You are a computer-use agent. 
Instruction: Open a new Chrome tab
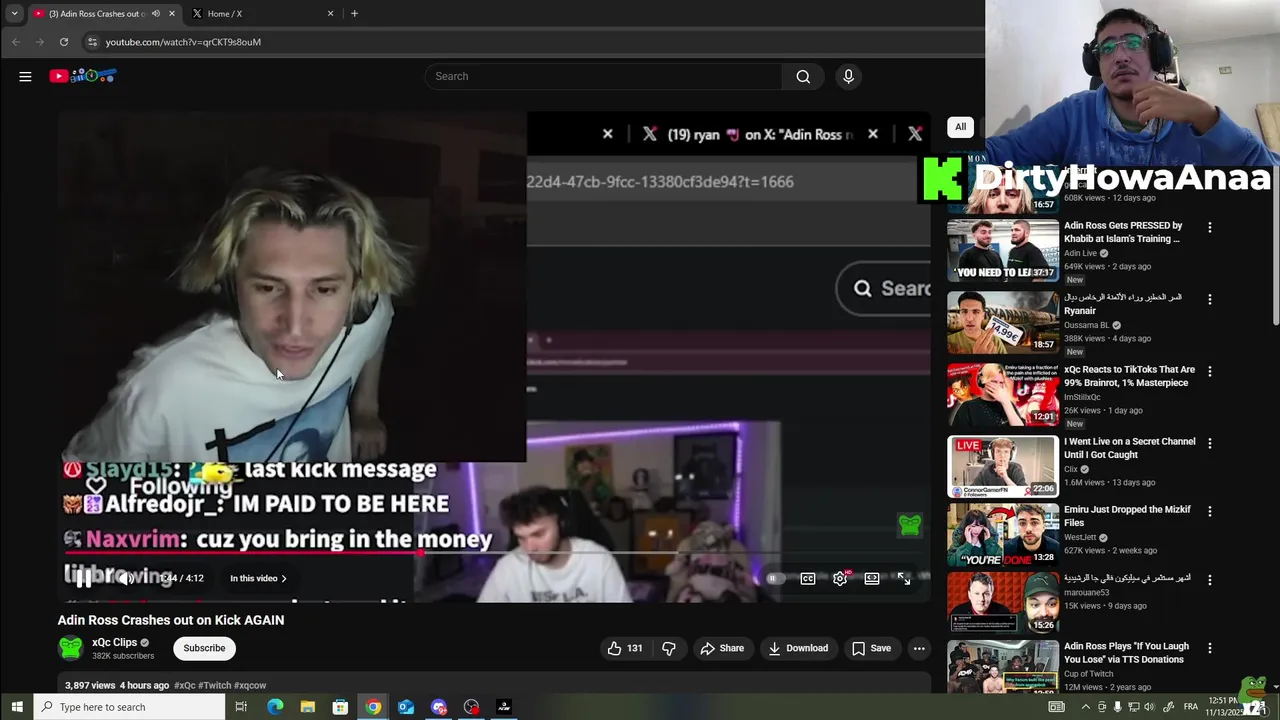pyautogui.click(x=354, y=14)
